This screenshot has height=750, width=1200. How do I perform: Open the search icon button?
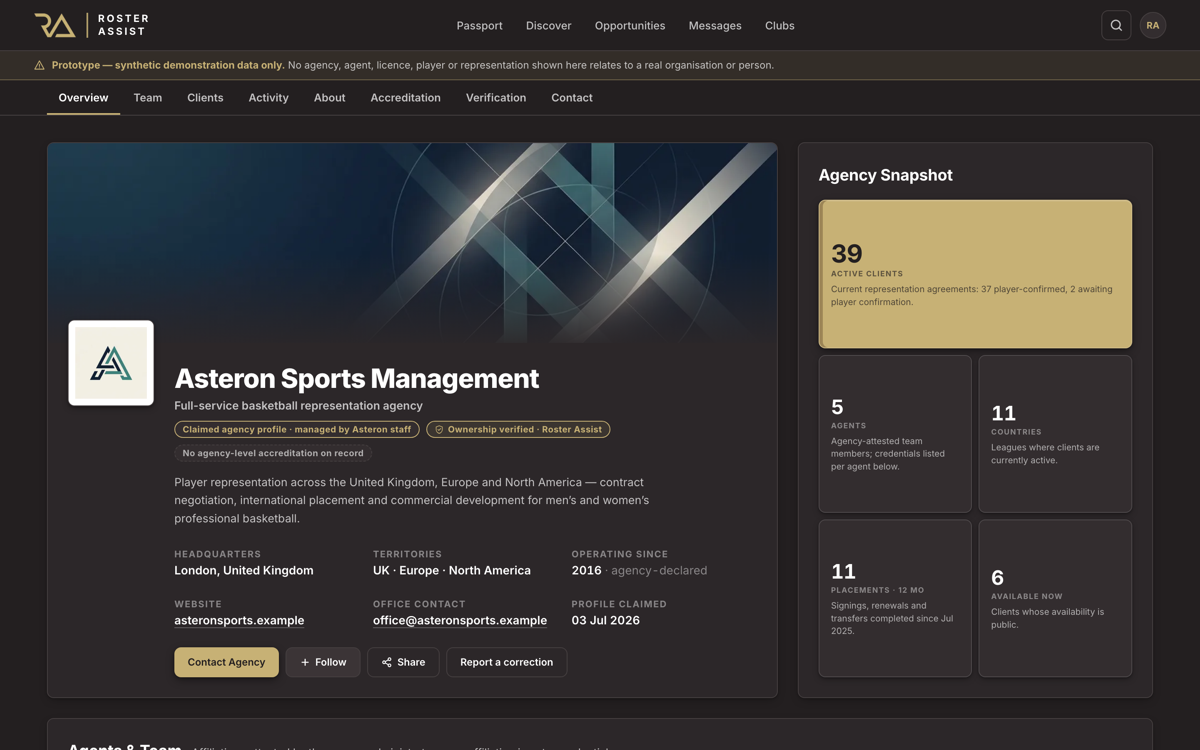1116,25
